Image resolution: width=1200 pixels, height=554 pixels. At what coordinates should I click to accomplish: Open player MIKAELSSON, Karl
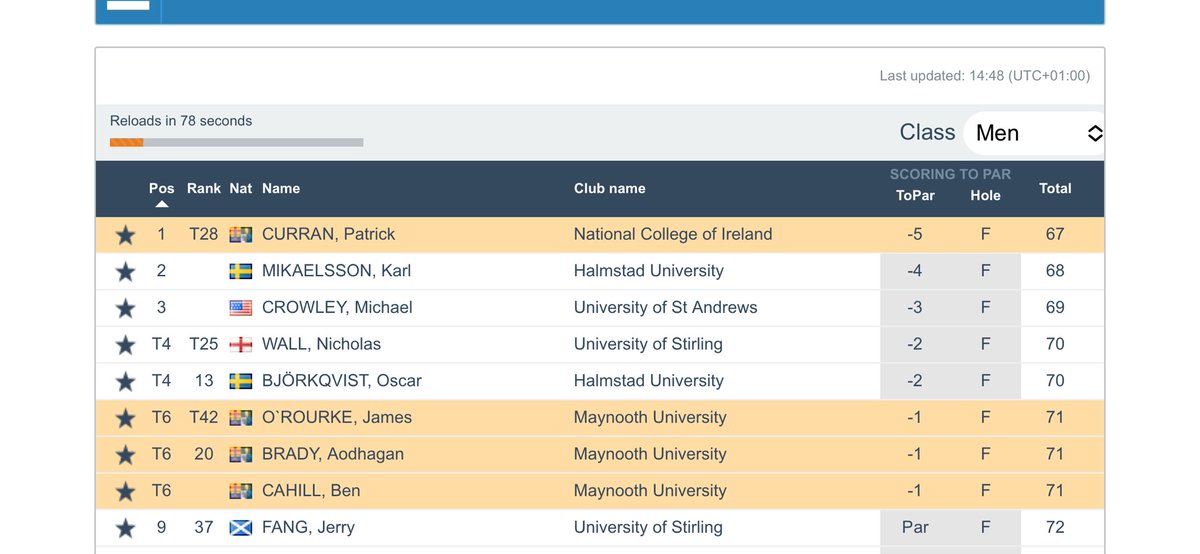tap(336, 271)
